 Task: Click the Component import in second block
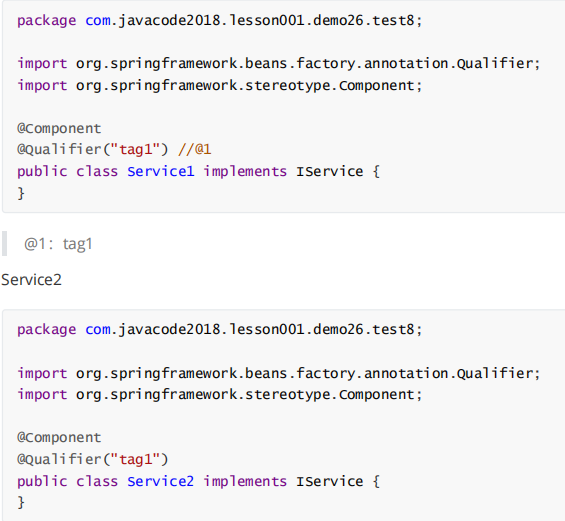(219, 395)
